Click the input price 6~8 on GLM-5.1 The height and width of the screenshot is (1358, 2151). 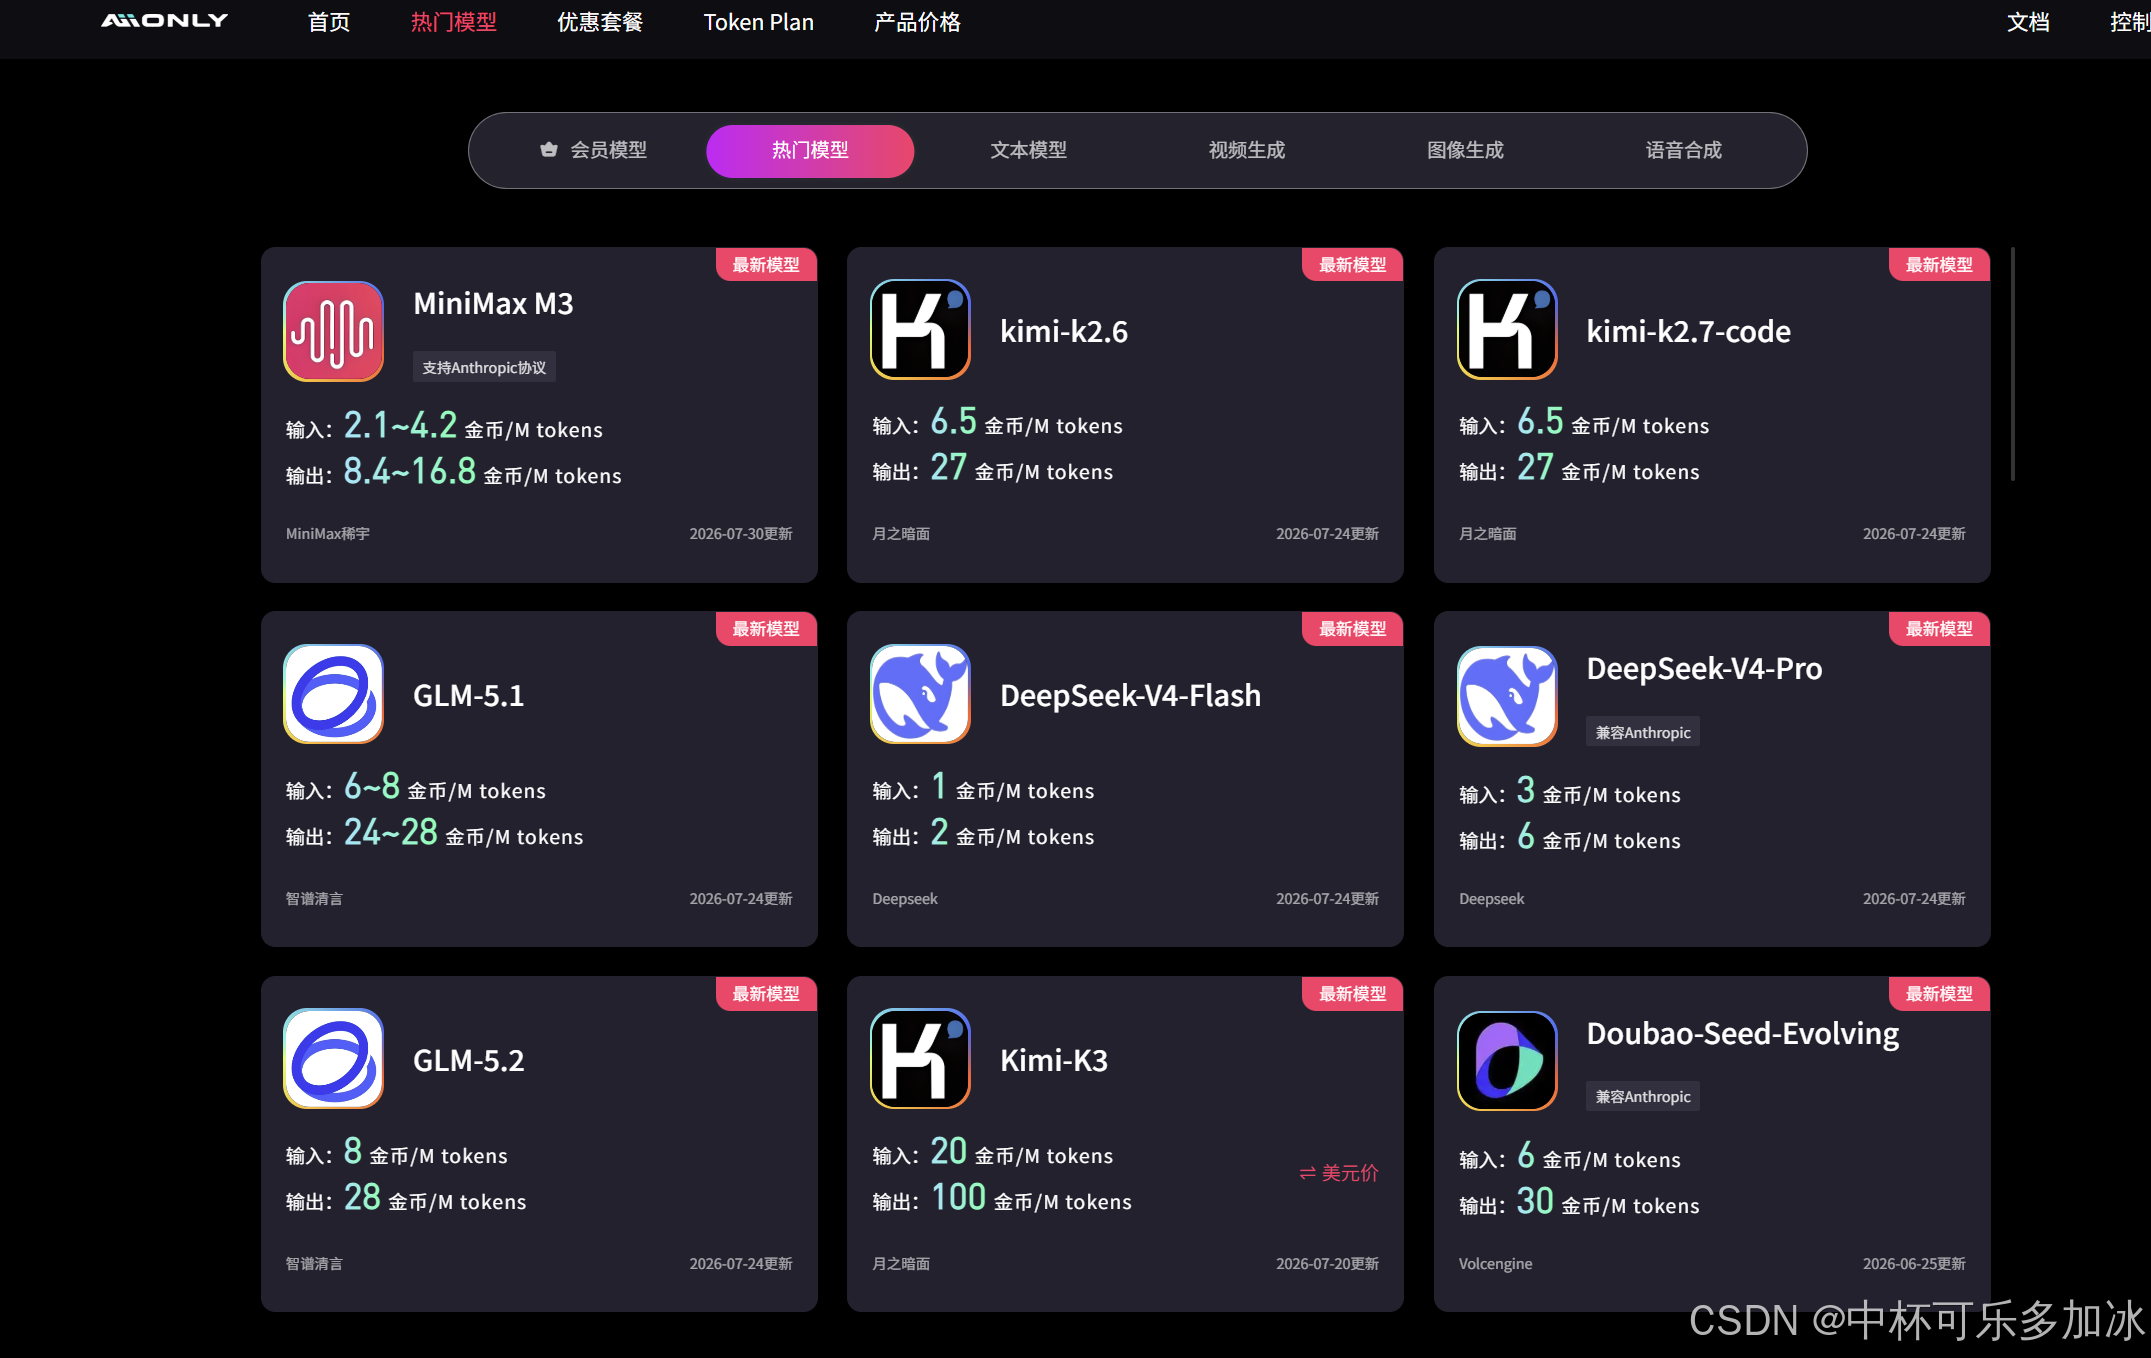[372, 786]
